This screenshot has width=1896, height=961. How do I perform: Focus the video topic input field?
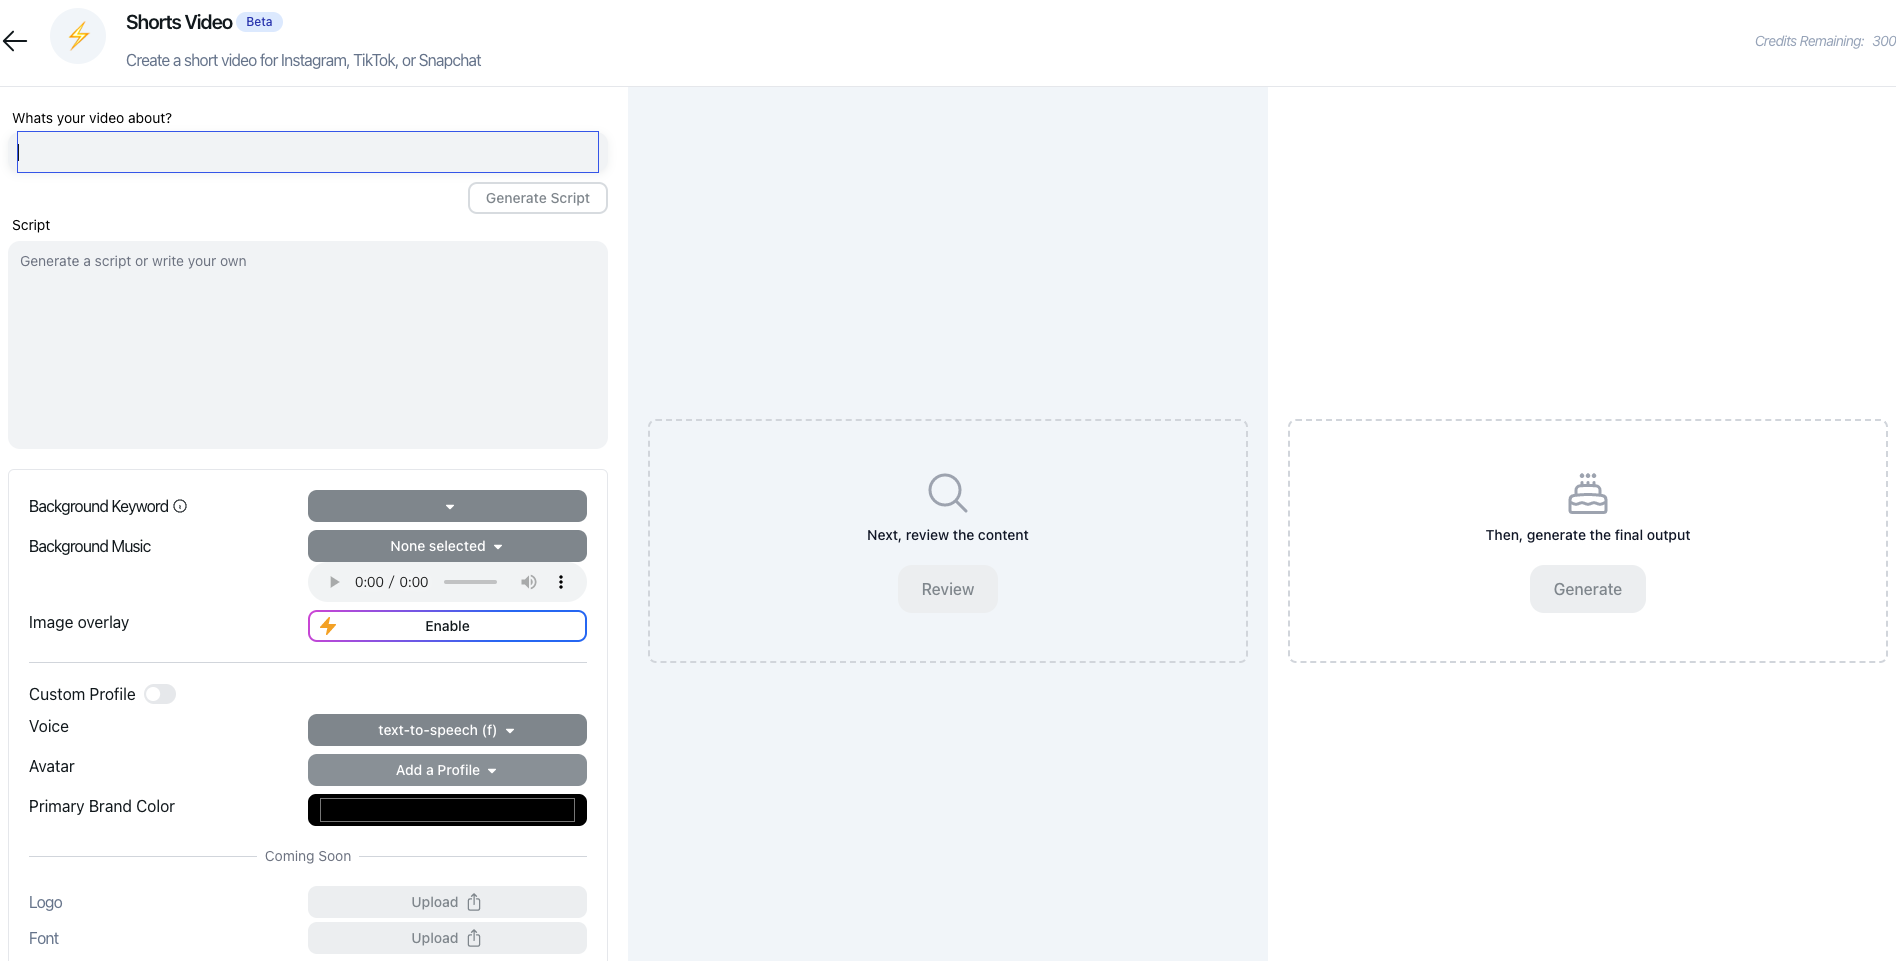[308, 152]
